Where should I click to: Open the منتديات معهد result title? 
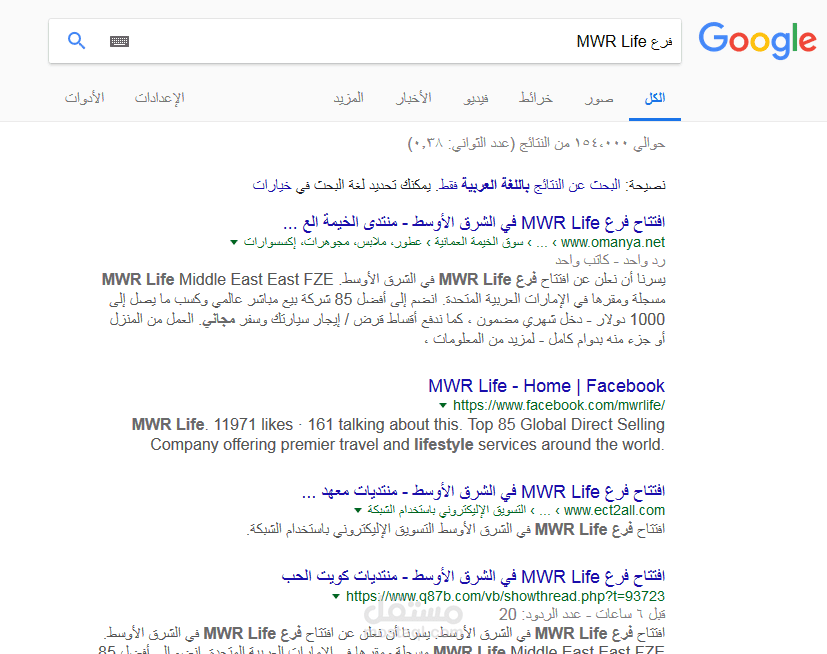pos(483,492)
